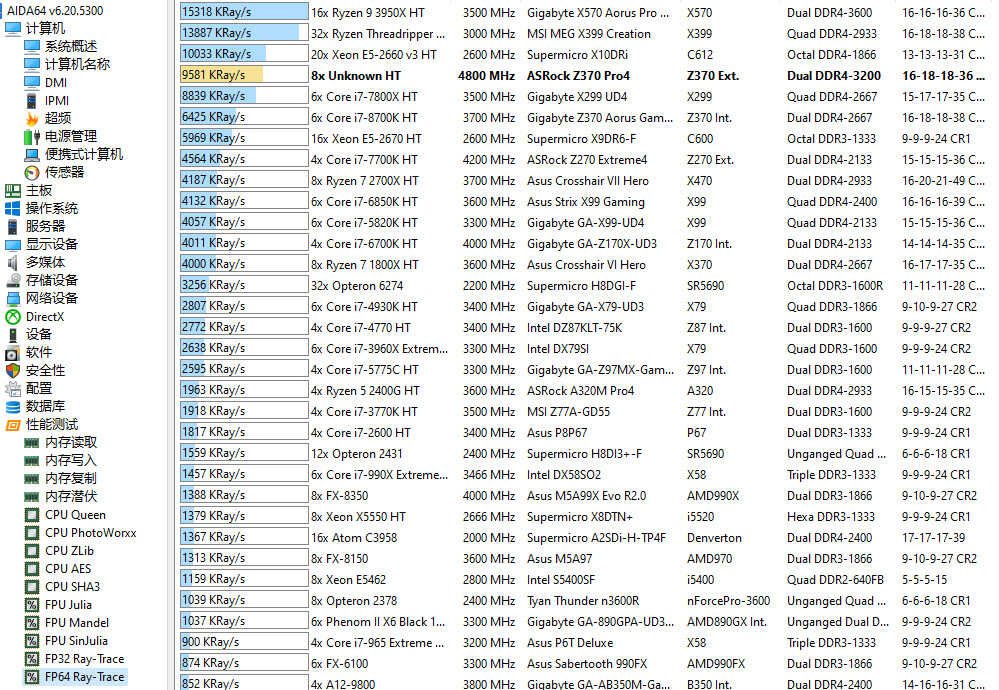Image resolution: width=999 pixels, height=690 pixels.
Task: Select the 计算机 computer icon in tree
Action: [13, 29]
